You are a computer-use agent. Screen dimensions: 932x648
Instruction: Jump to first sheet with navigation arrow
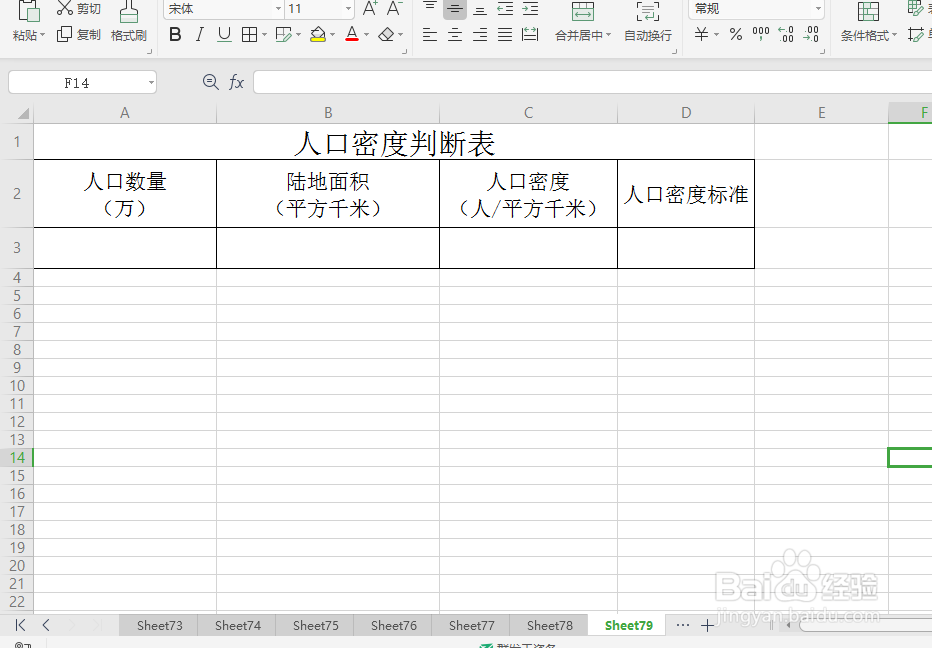click(20, 625)
